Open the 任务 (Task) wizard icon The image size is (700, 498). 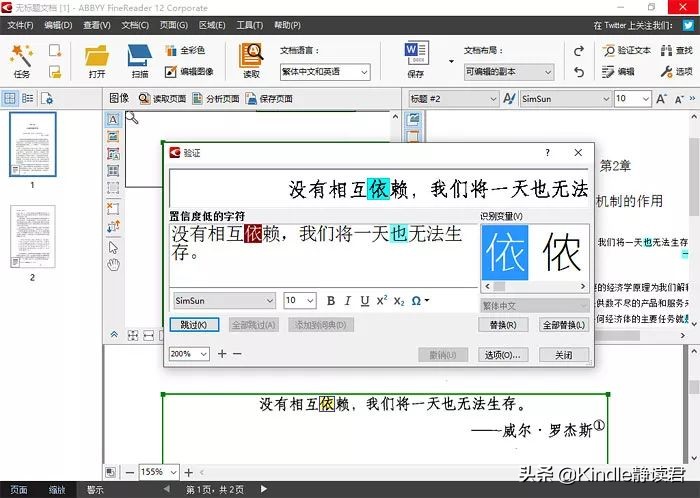coord(21,60)
